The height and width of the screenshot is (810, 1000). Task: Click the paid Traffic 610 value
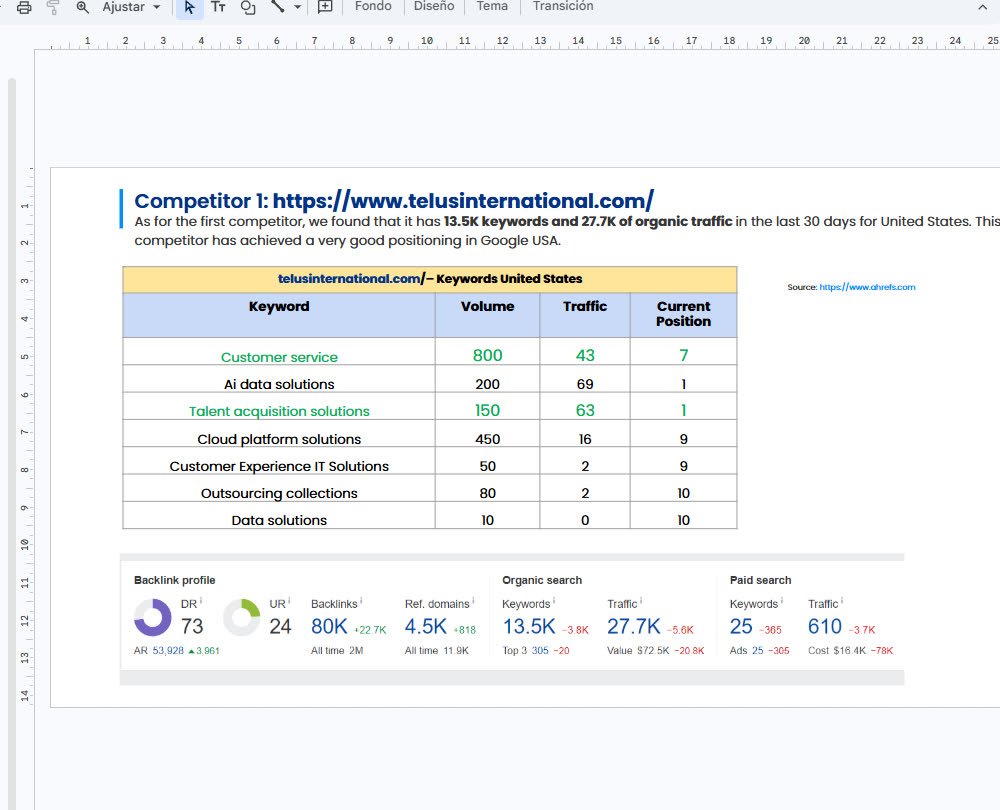click(825, 626)
